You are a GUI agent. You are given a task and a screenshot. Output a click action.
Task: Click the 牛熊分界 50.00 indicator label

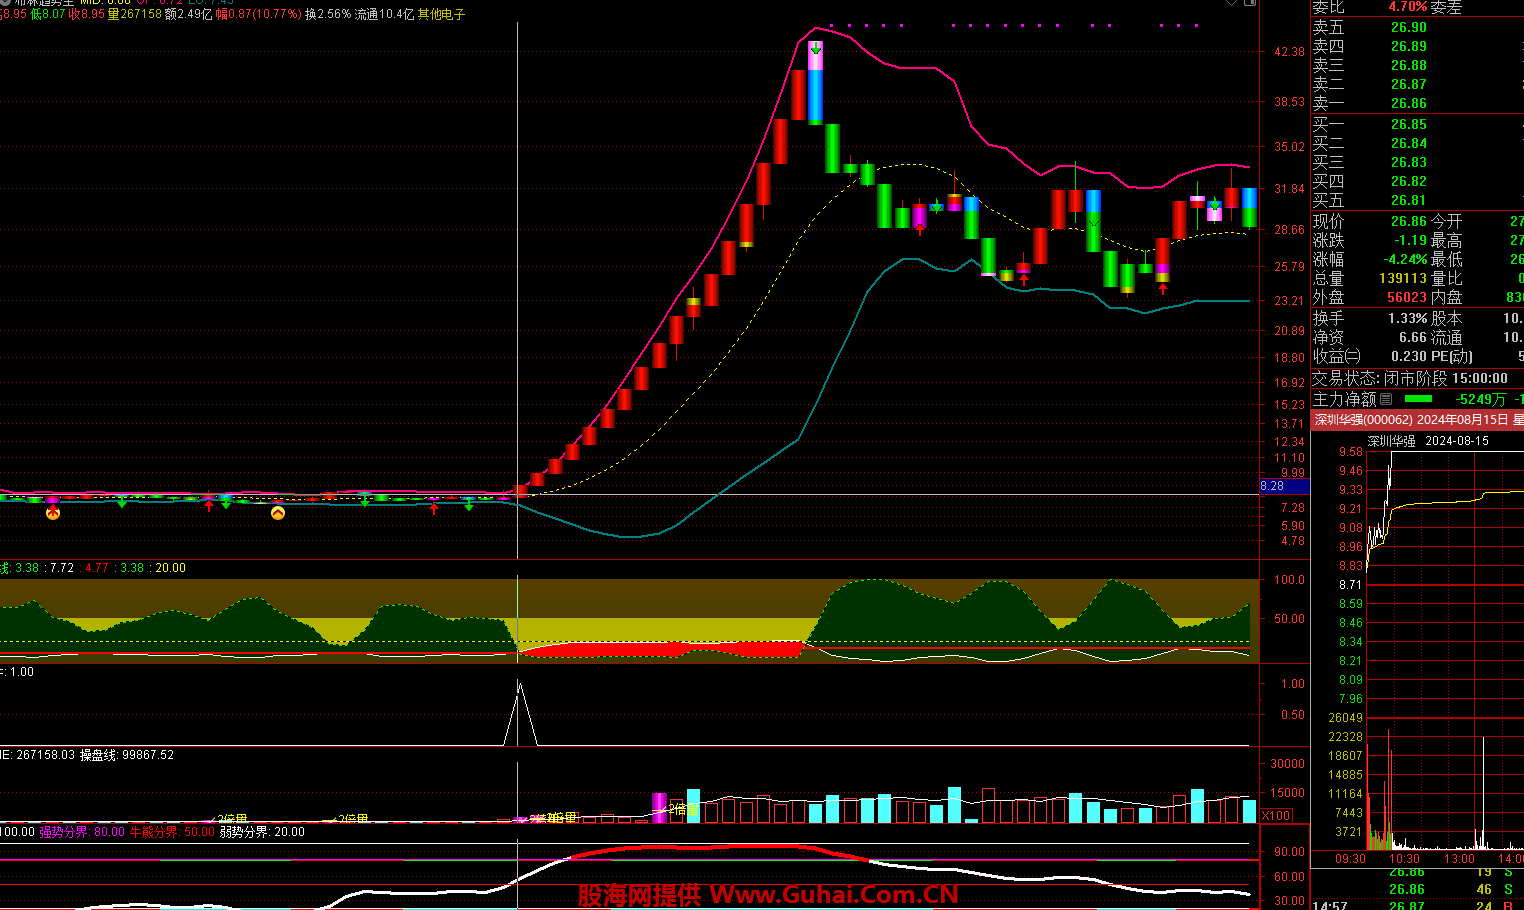pyautogui.click(x=171, y=832)
